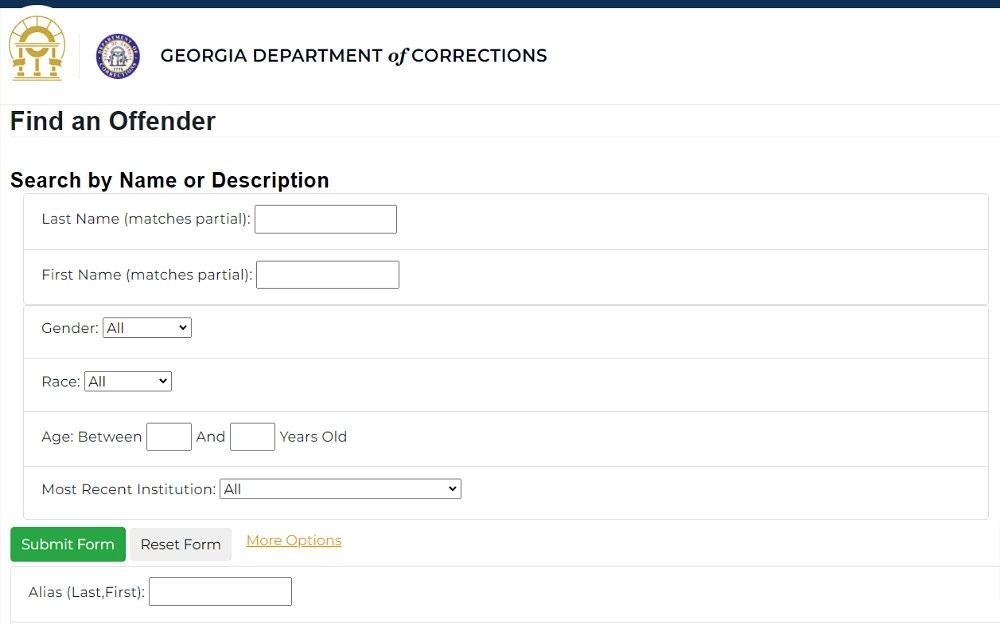Click the gold Georgia state seal logo
1000x625 pixels.
pyautogui.click(x=37, y=48)
